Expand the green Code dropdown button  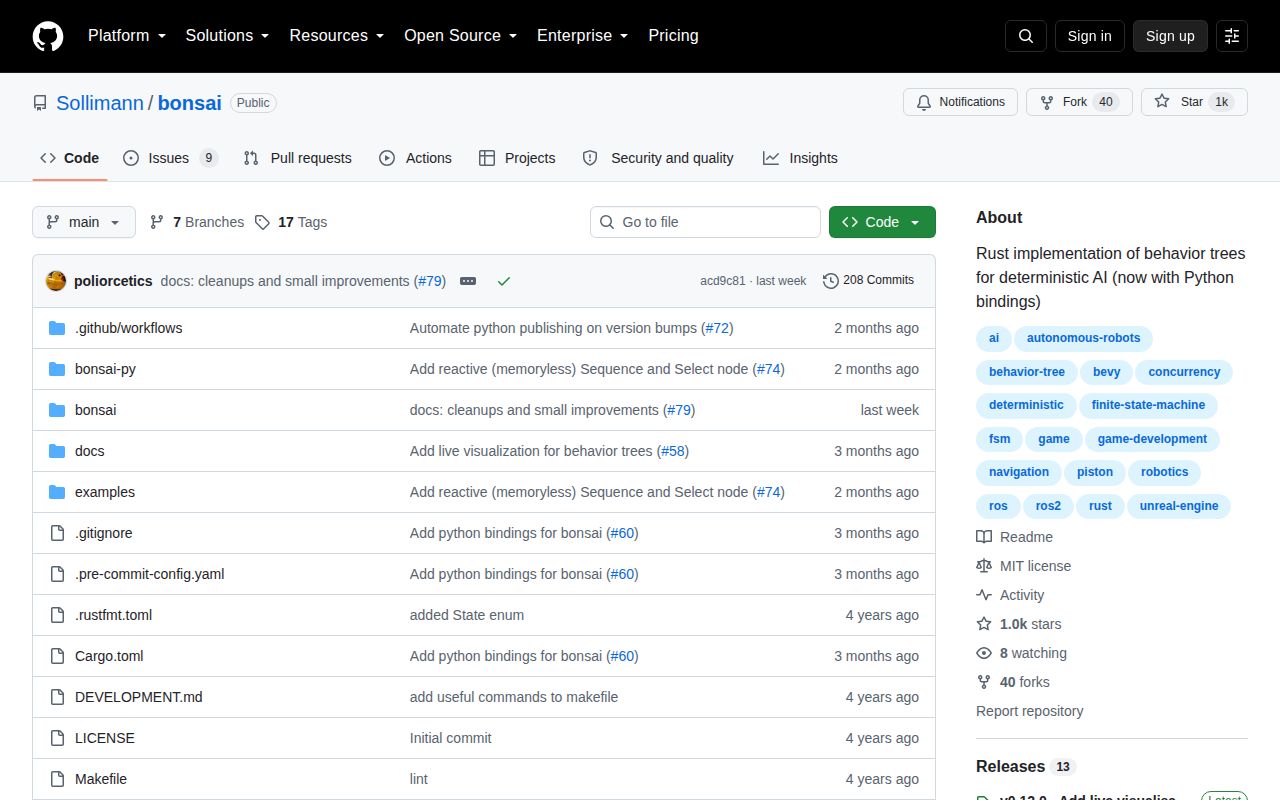coord(882,222)
